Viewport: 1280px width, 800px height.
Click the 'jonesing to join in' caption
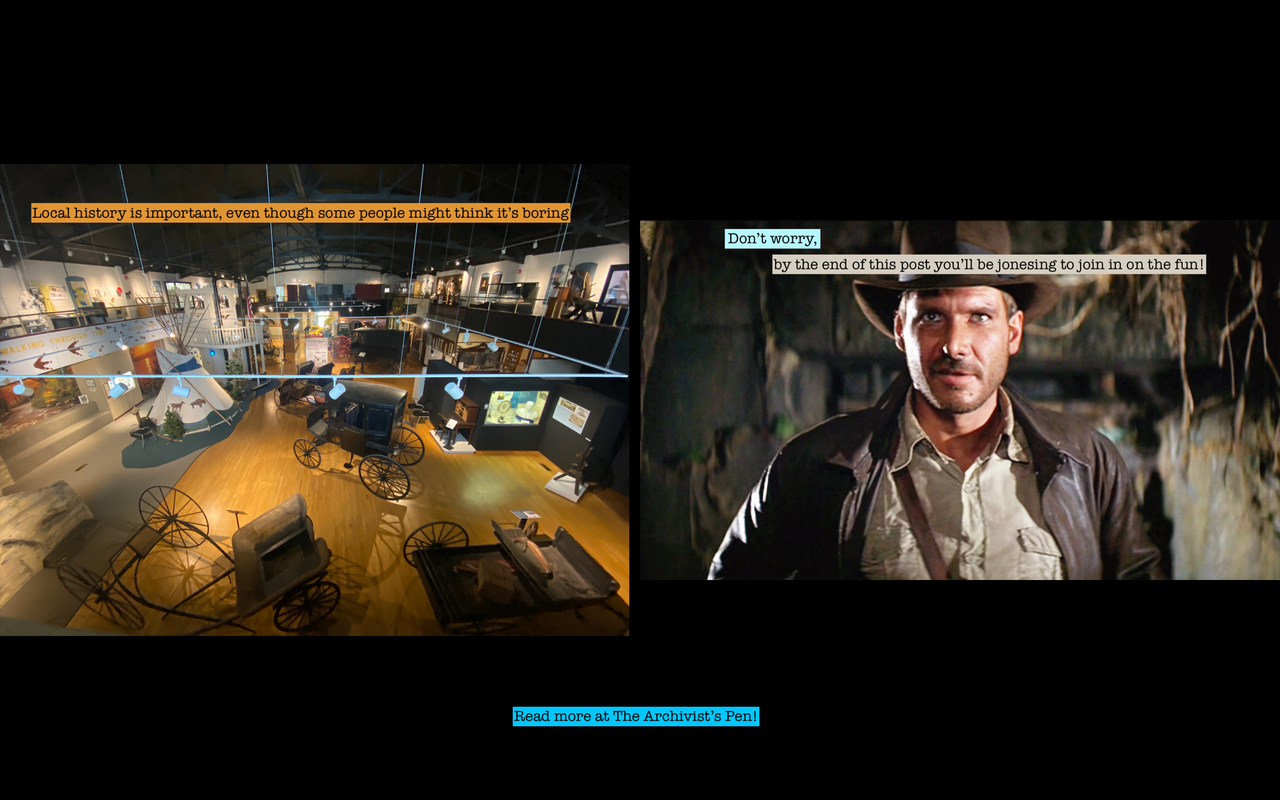[x=989, y=264]
